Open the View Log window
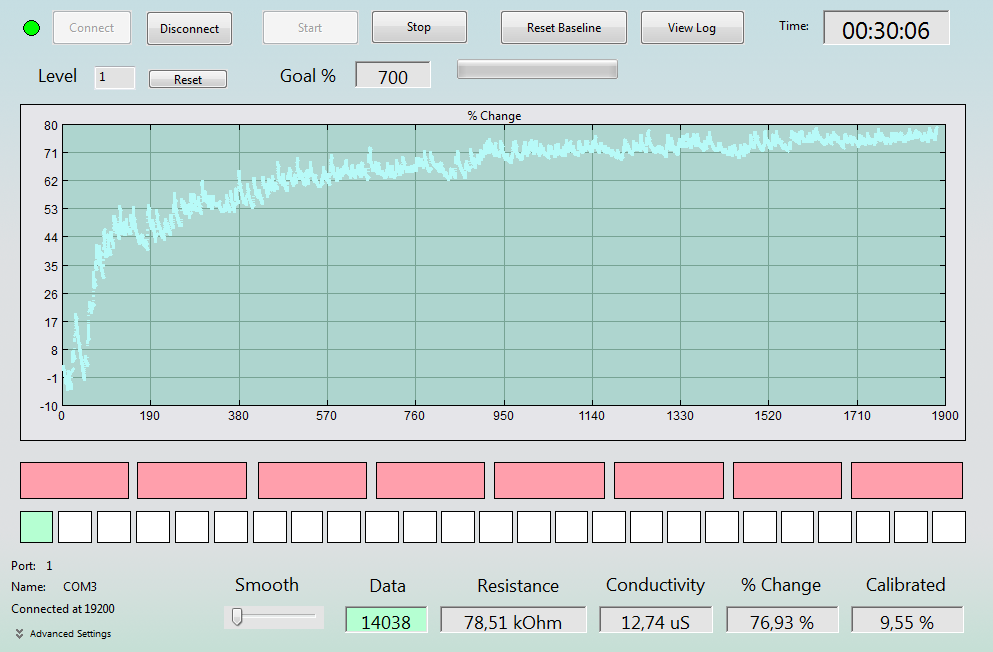 tap(692, 28)
